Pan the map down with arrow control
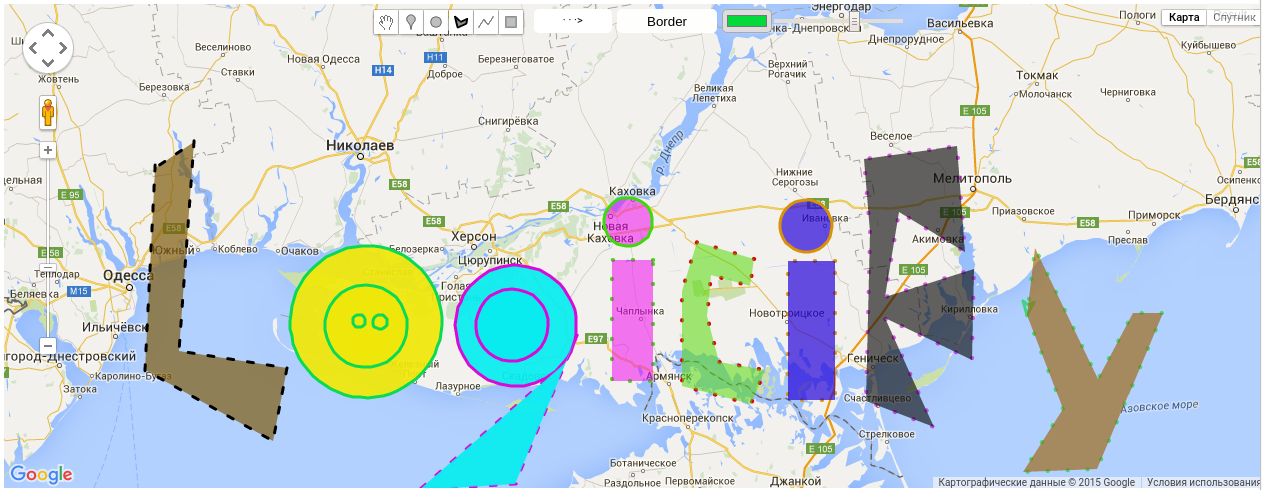The height and width of the screenshot is (490, 1262). tap(48, 63)
